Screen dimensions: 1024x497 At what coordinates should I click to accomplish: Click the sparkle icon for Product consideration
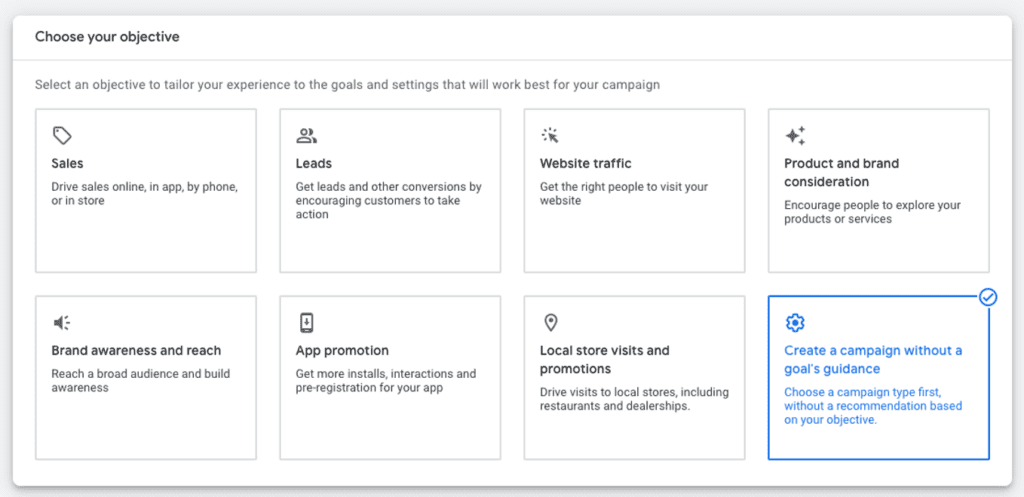795,136
